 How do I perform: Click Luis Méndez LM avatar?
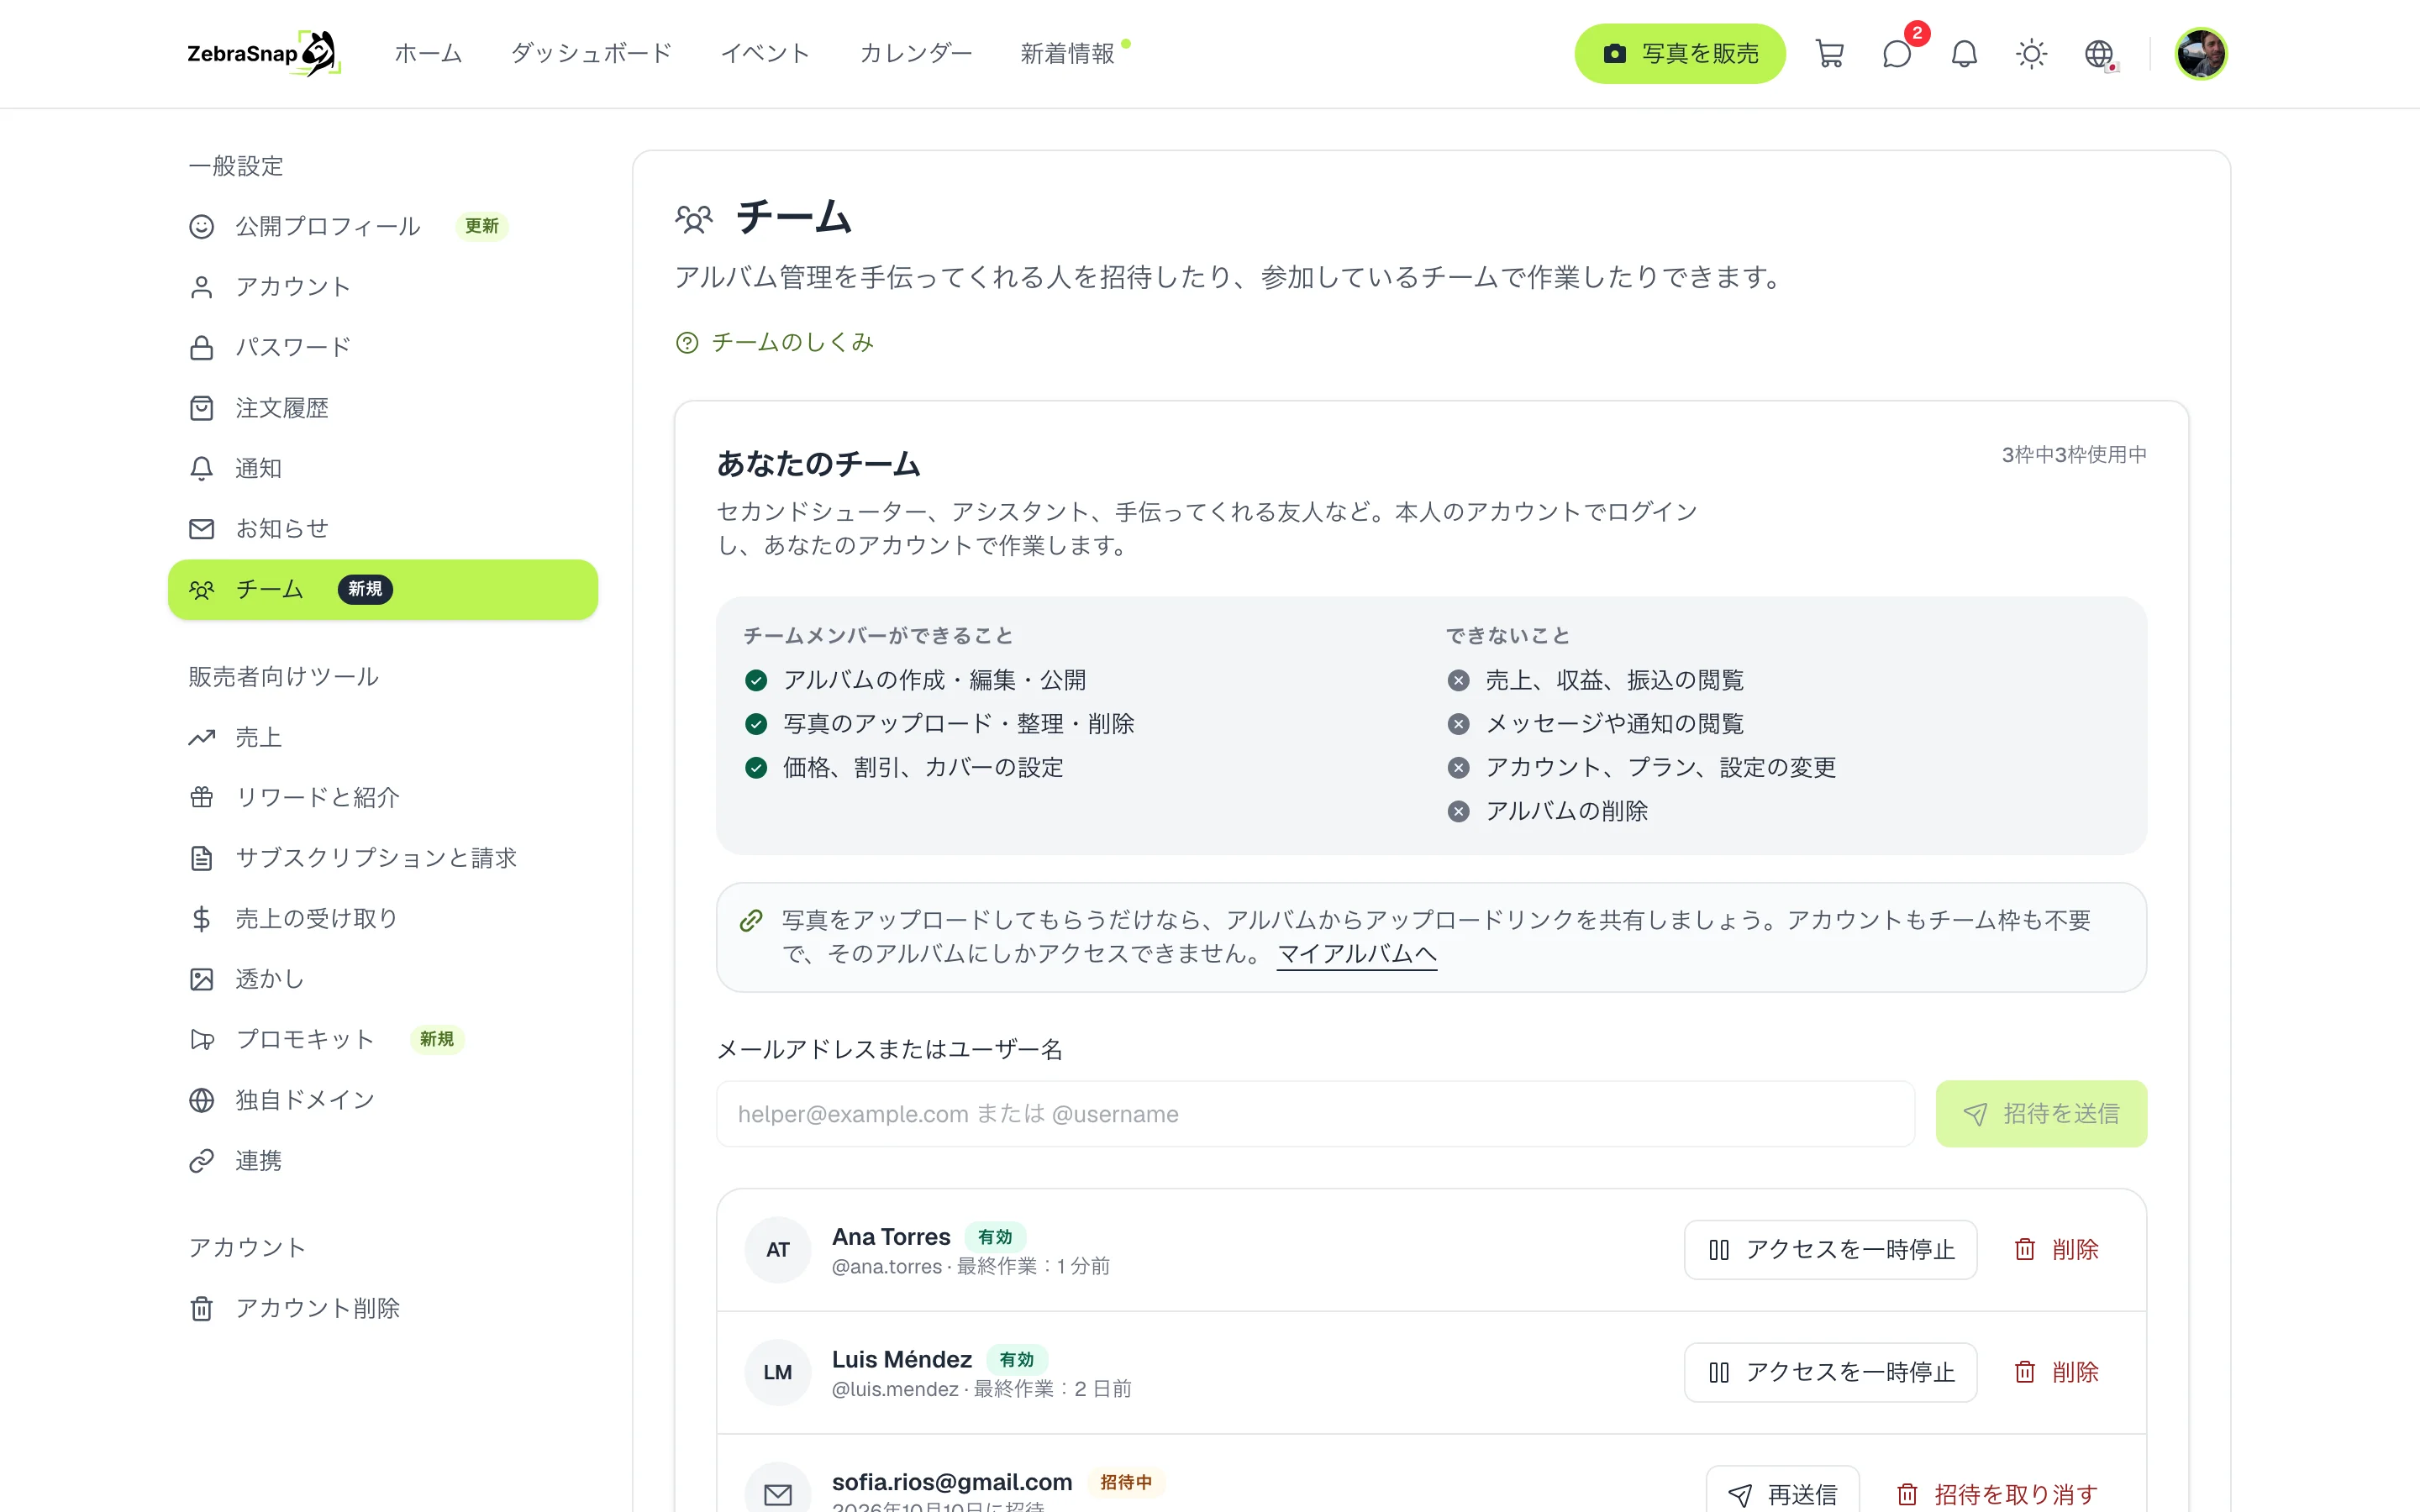tap(777, 1372)
